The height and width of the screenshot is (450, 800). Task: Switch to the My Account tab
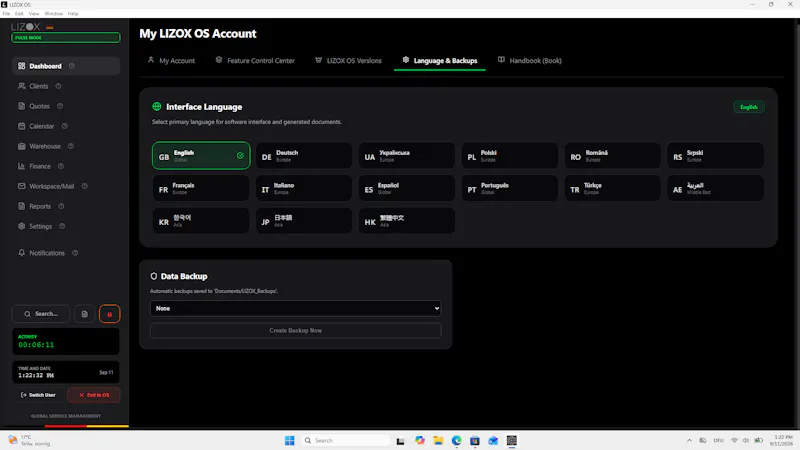coord(171,60)
